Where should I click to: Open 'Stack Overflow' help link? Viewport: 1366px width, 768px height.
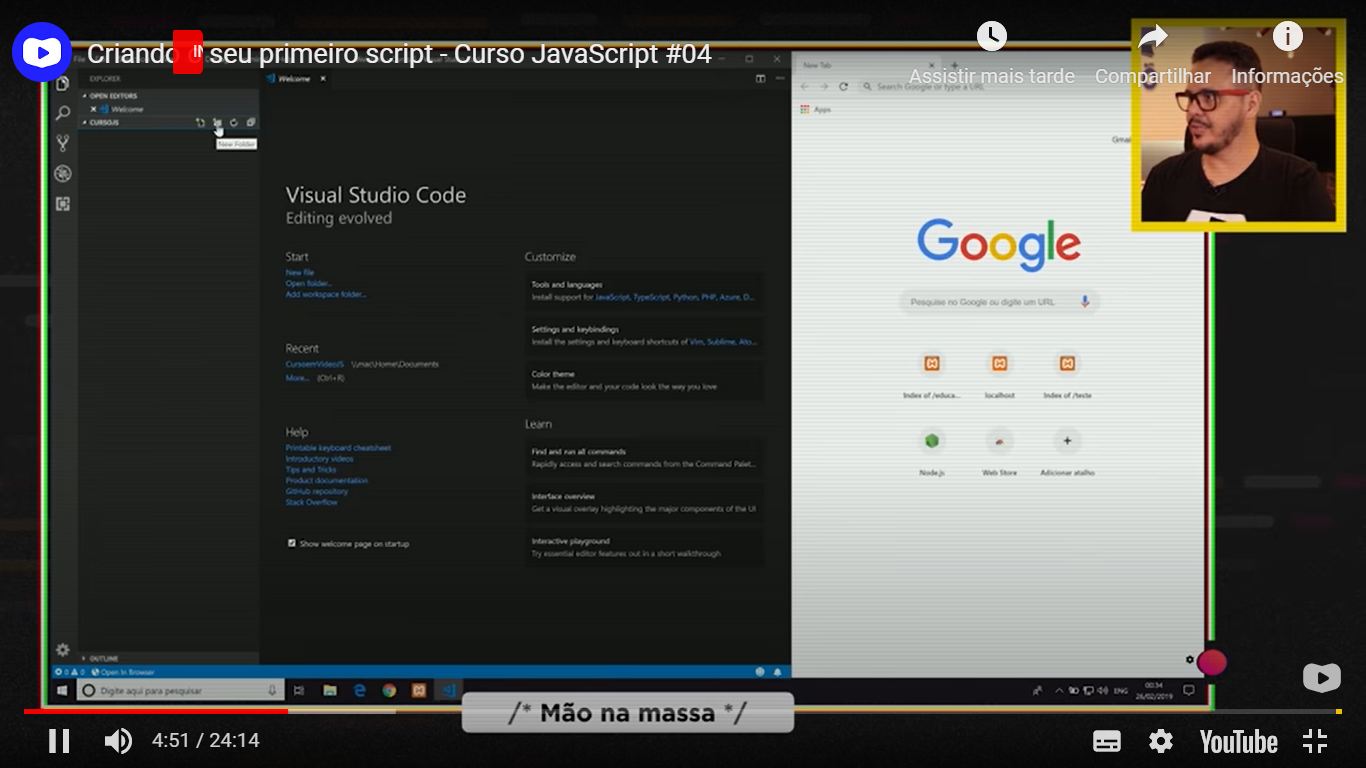tap(312, 503)
